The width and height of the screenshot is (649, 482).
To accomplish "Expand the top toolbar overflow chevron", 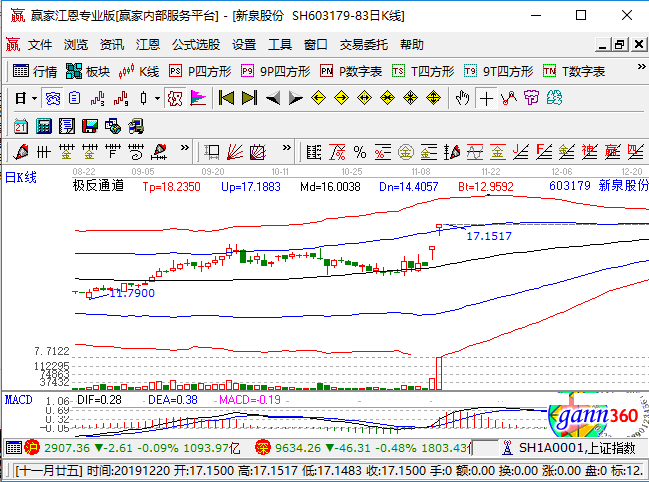I will [x=641, y=67].
